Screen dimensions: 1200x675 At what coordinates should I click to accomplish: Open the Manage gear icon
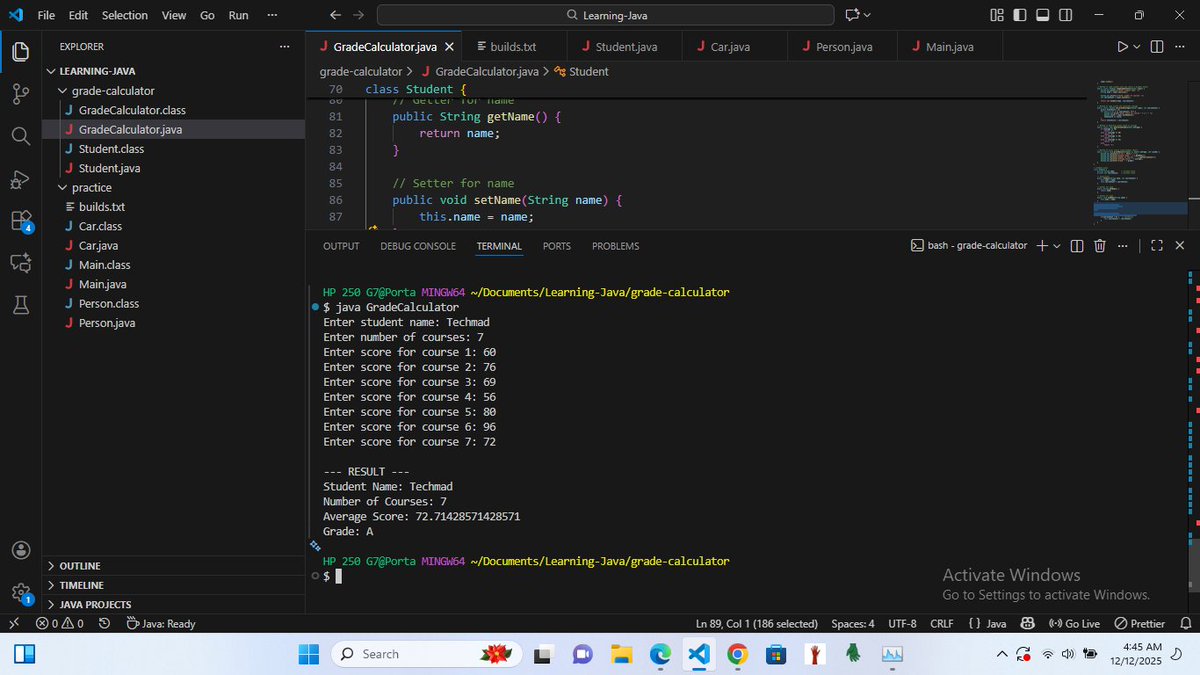click(20, 592)
